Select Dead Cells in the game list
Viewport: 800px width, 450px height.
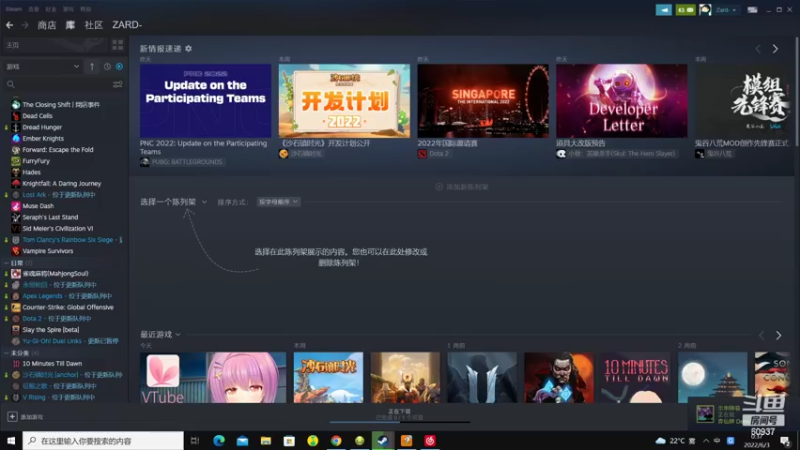37,116
